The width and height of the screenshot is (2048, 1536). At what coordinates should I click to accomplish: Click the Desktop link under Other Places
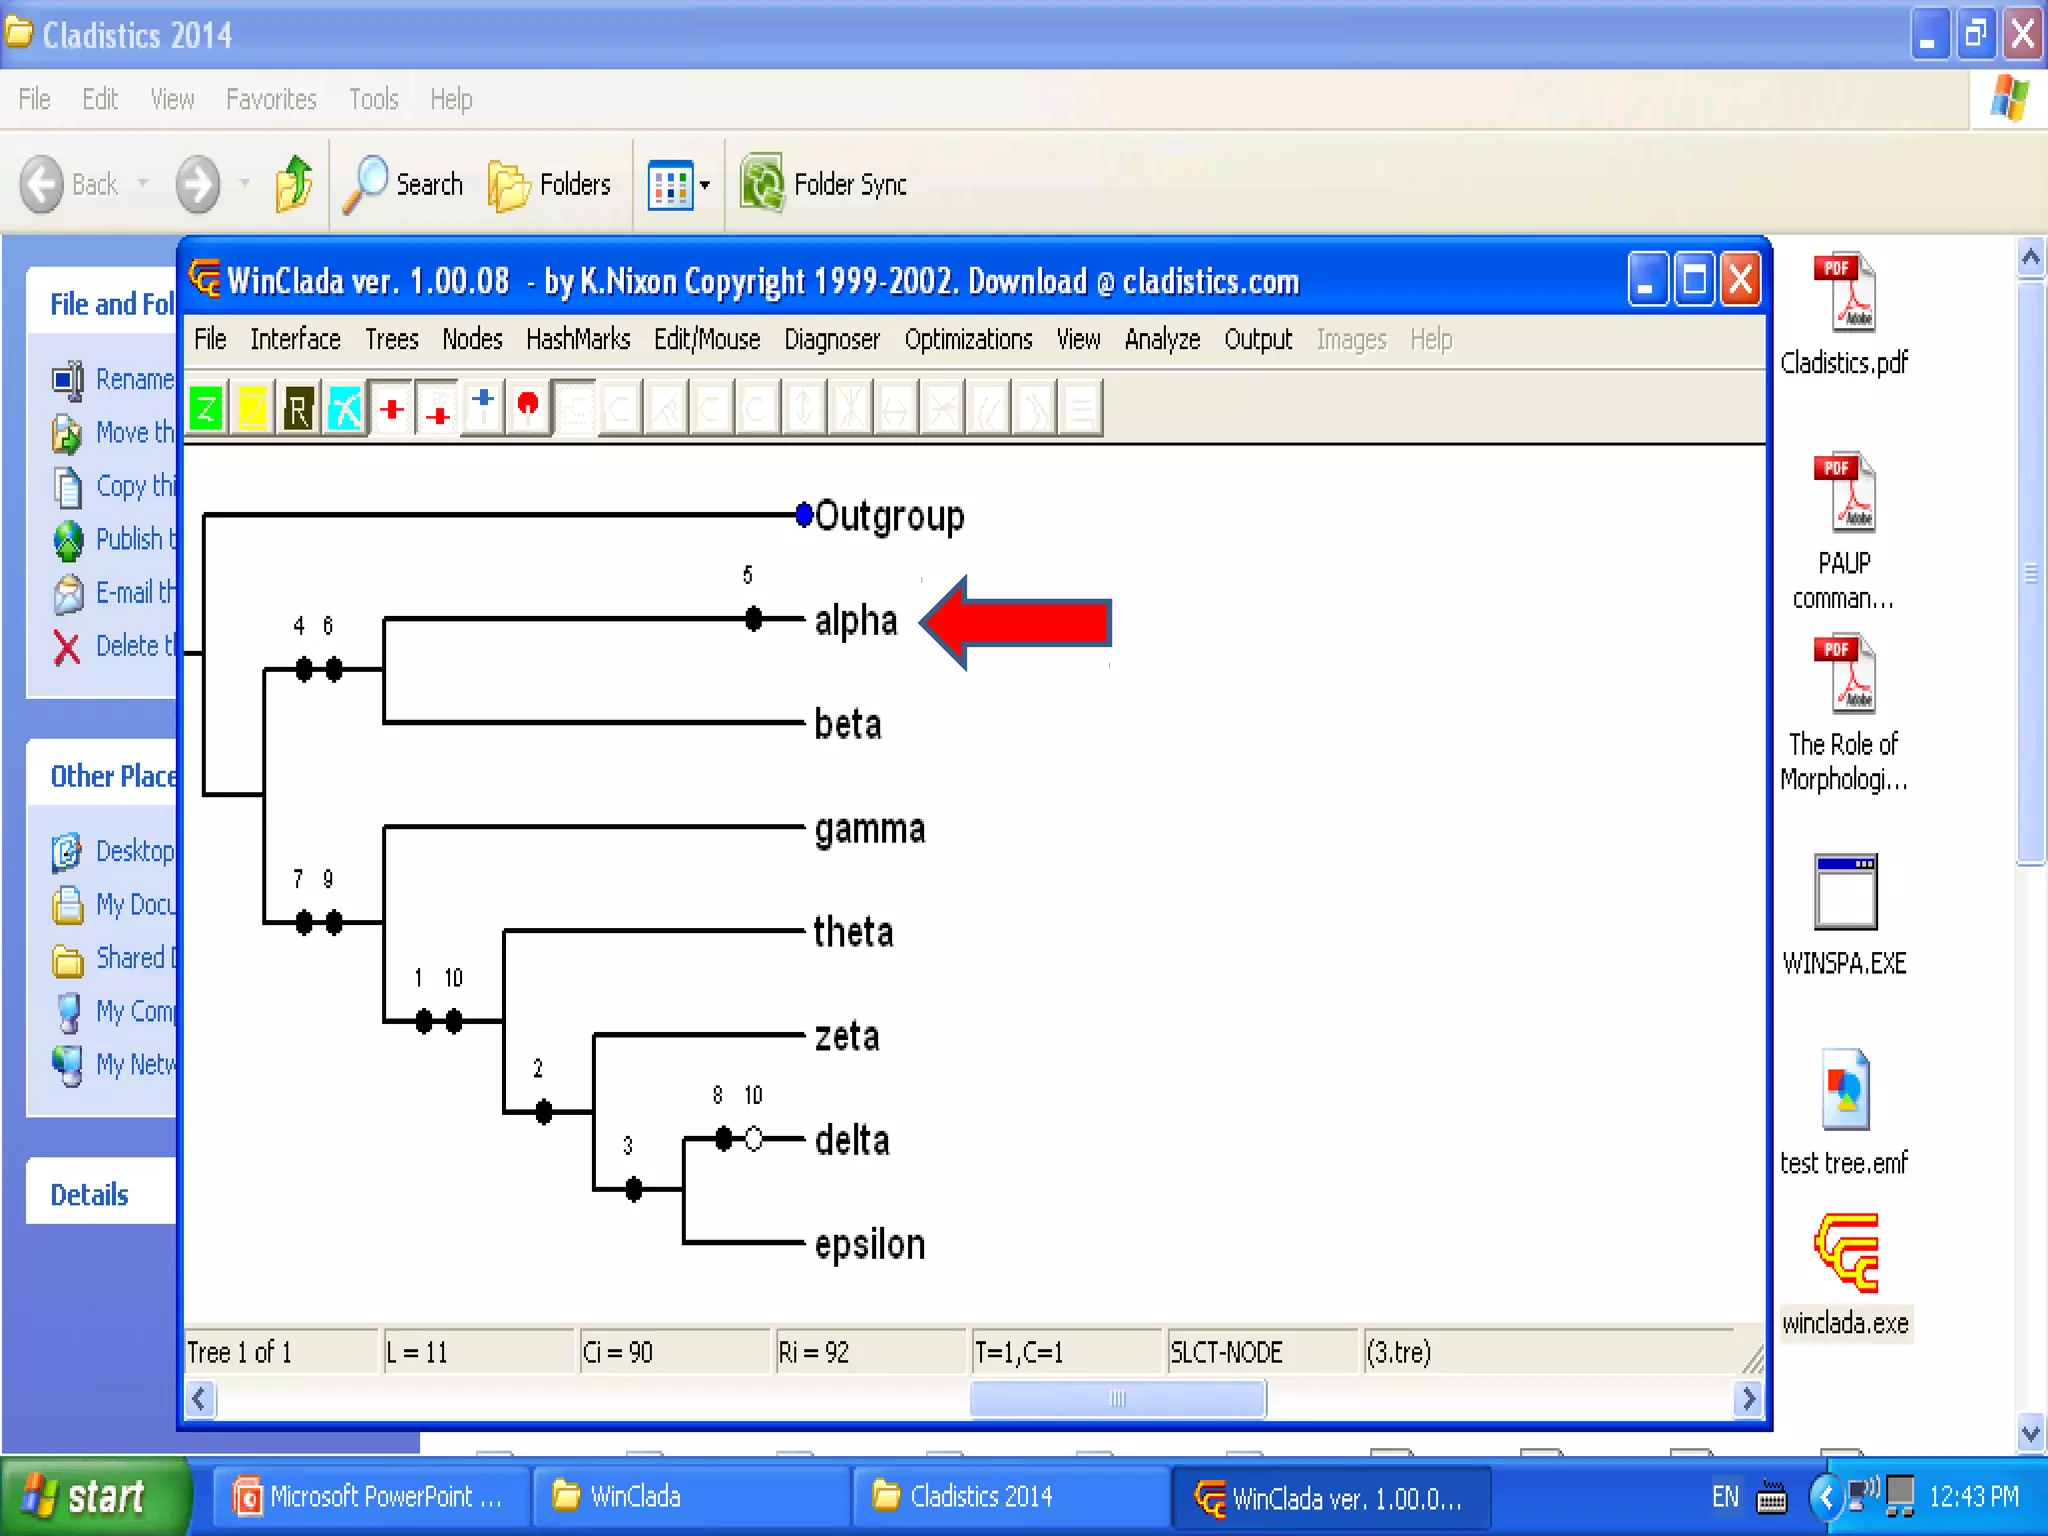(x=134, y=851)
